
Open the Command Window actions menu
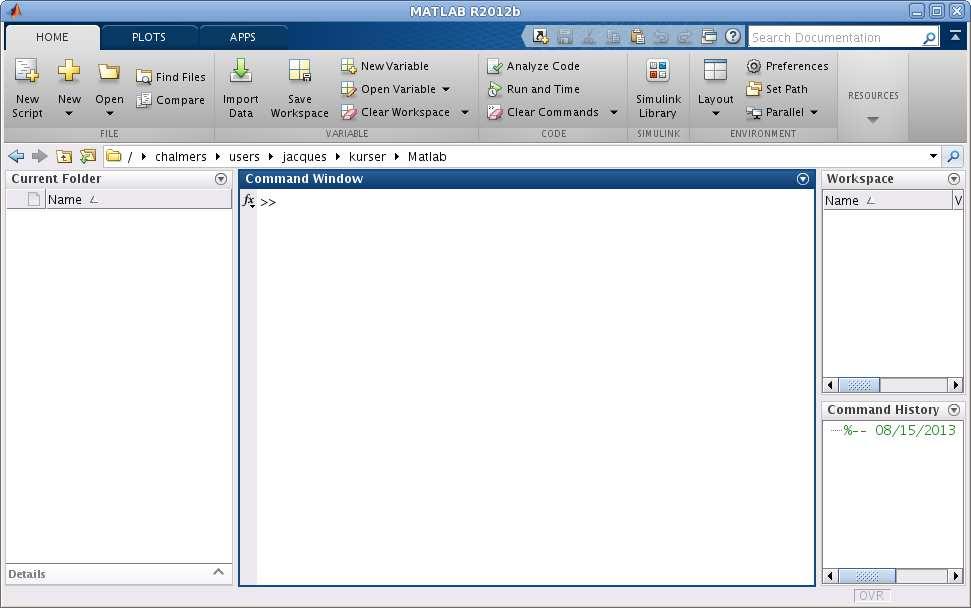point(803,179)
